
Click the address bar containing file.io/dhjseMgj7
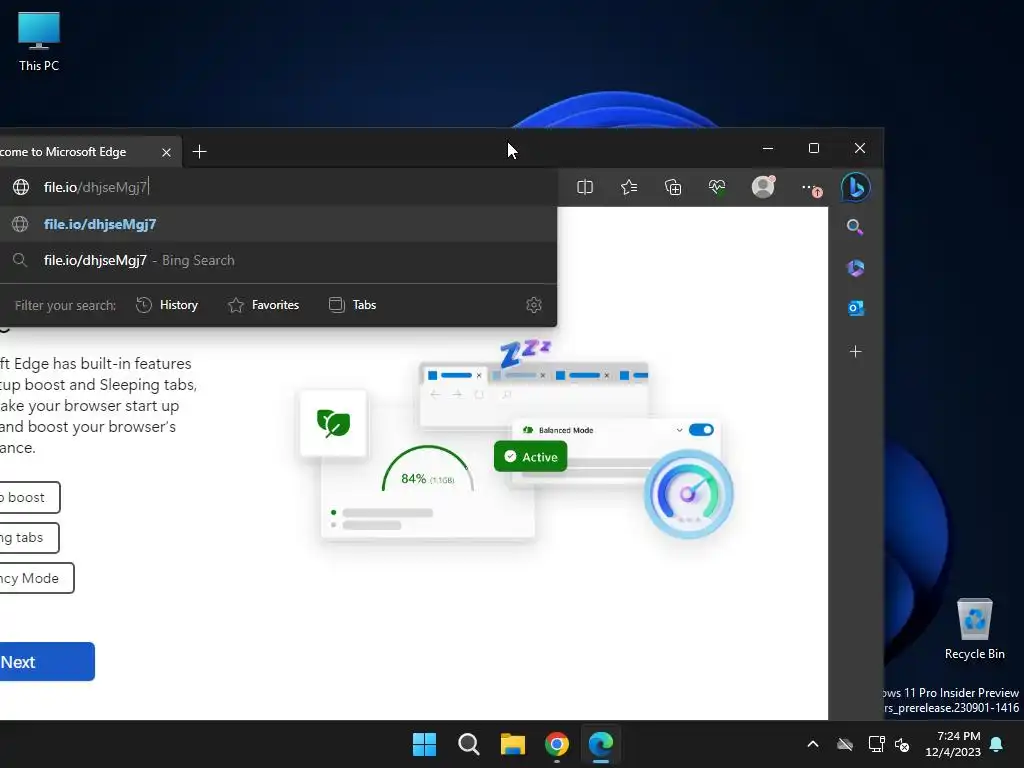pyautogui.click(x=281, y=187)
